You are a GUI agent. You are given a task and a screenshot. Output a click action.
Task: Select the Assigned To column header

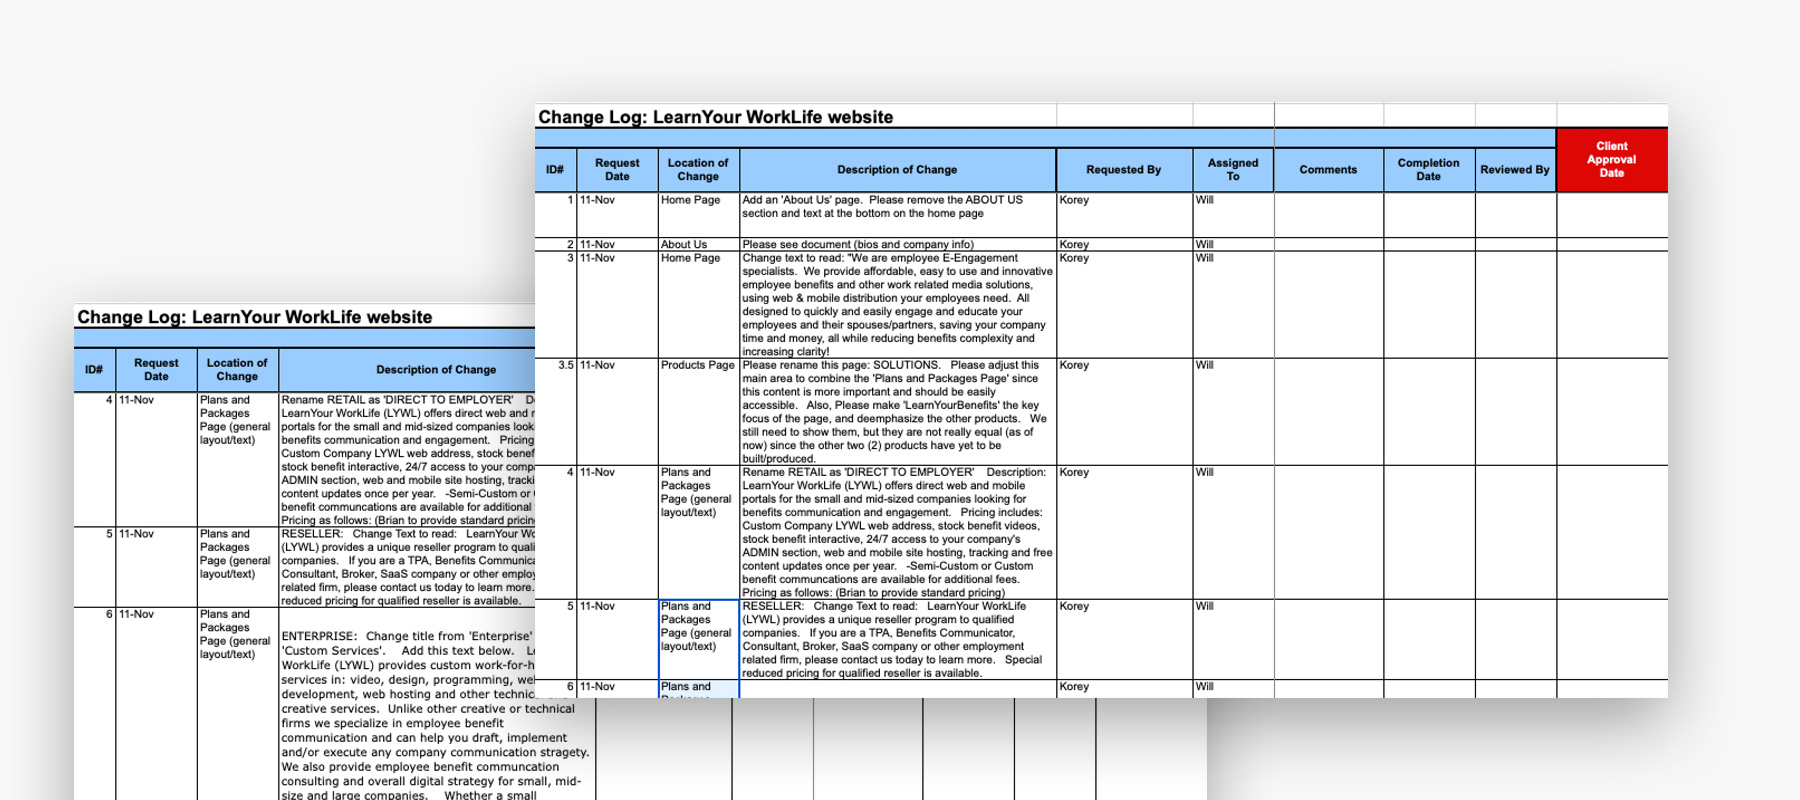pyautogui.click(x=1233, y=170)
